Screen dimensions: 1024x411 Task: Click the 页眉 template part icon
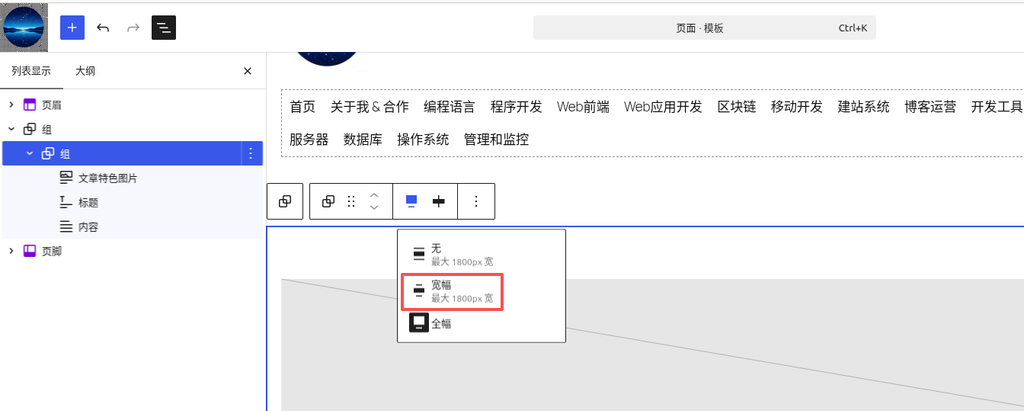(29, 105)
